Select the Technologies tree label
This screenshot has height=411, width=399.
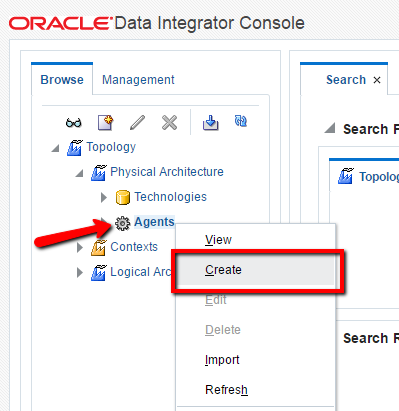point(171,197)
